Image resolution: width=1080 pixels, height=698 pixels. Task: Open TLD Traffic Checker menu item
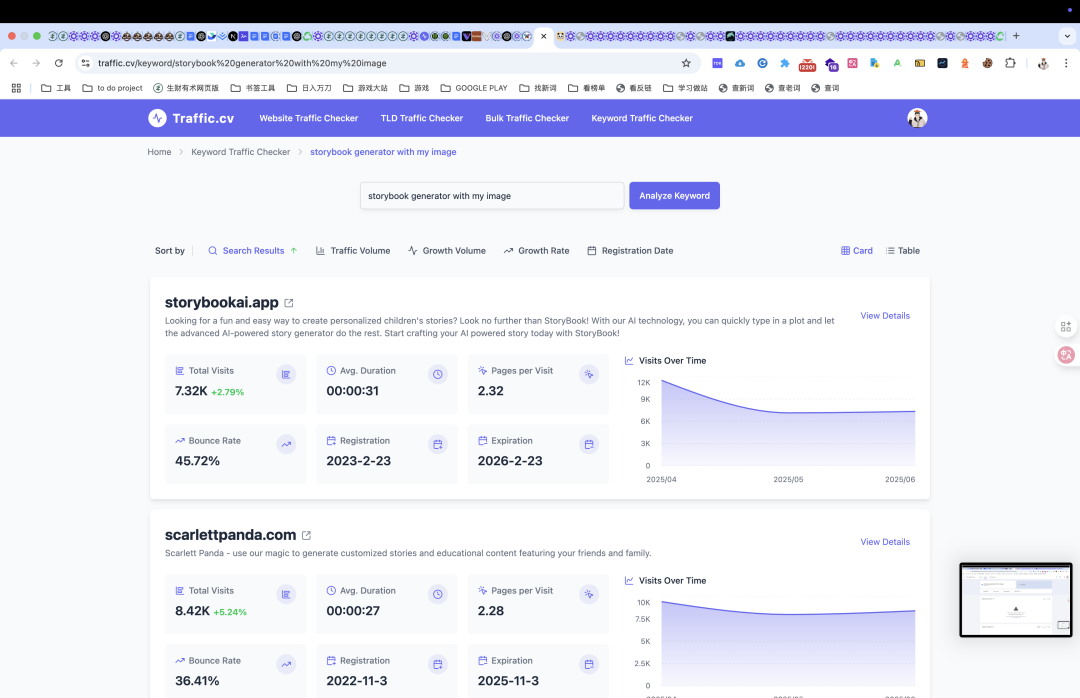(x=422, y=119)
